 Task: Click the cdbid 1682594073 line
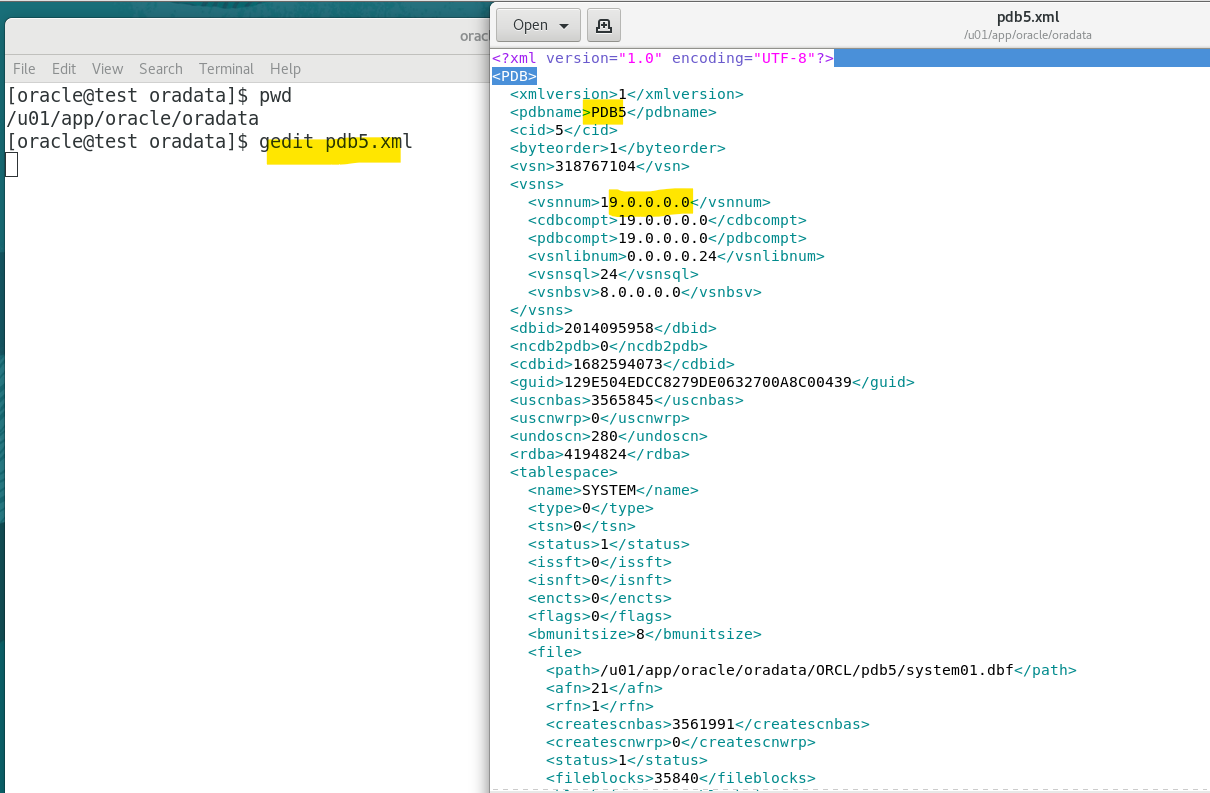(622, 364)
